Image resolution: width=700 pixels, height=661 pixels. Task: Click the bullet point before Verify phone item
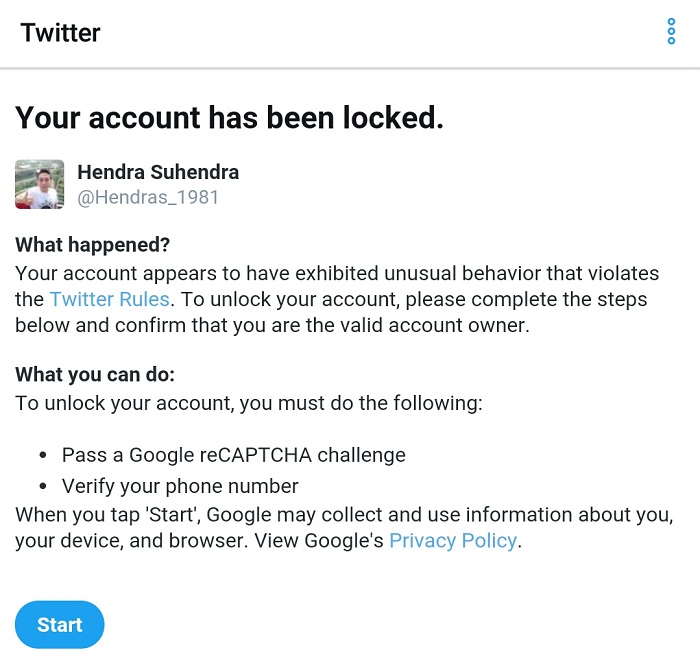click(43, 488)
